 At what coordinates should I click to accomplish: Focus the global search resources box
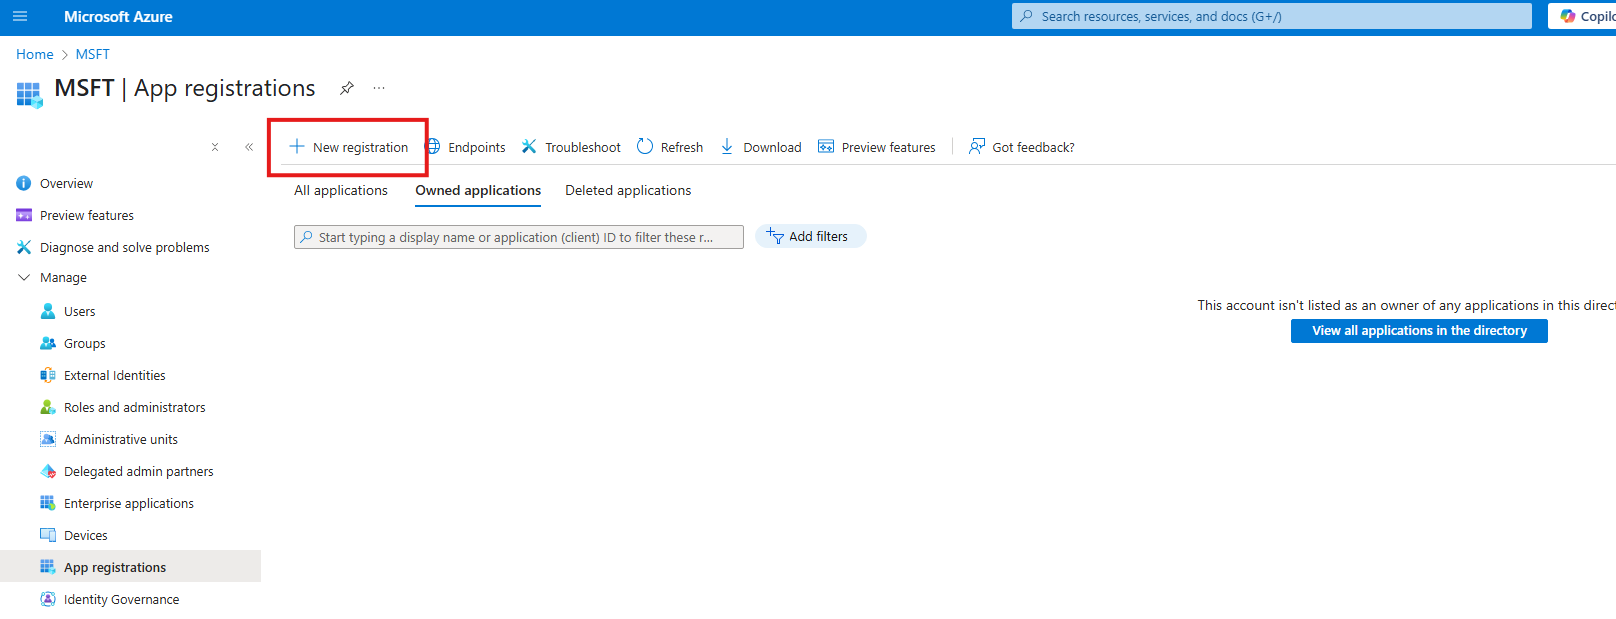1270,16
